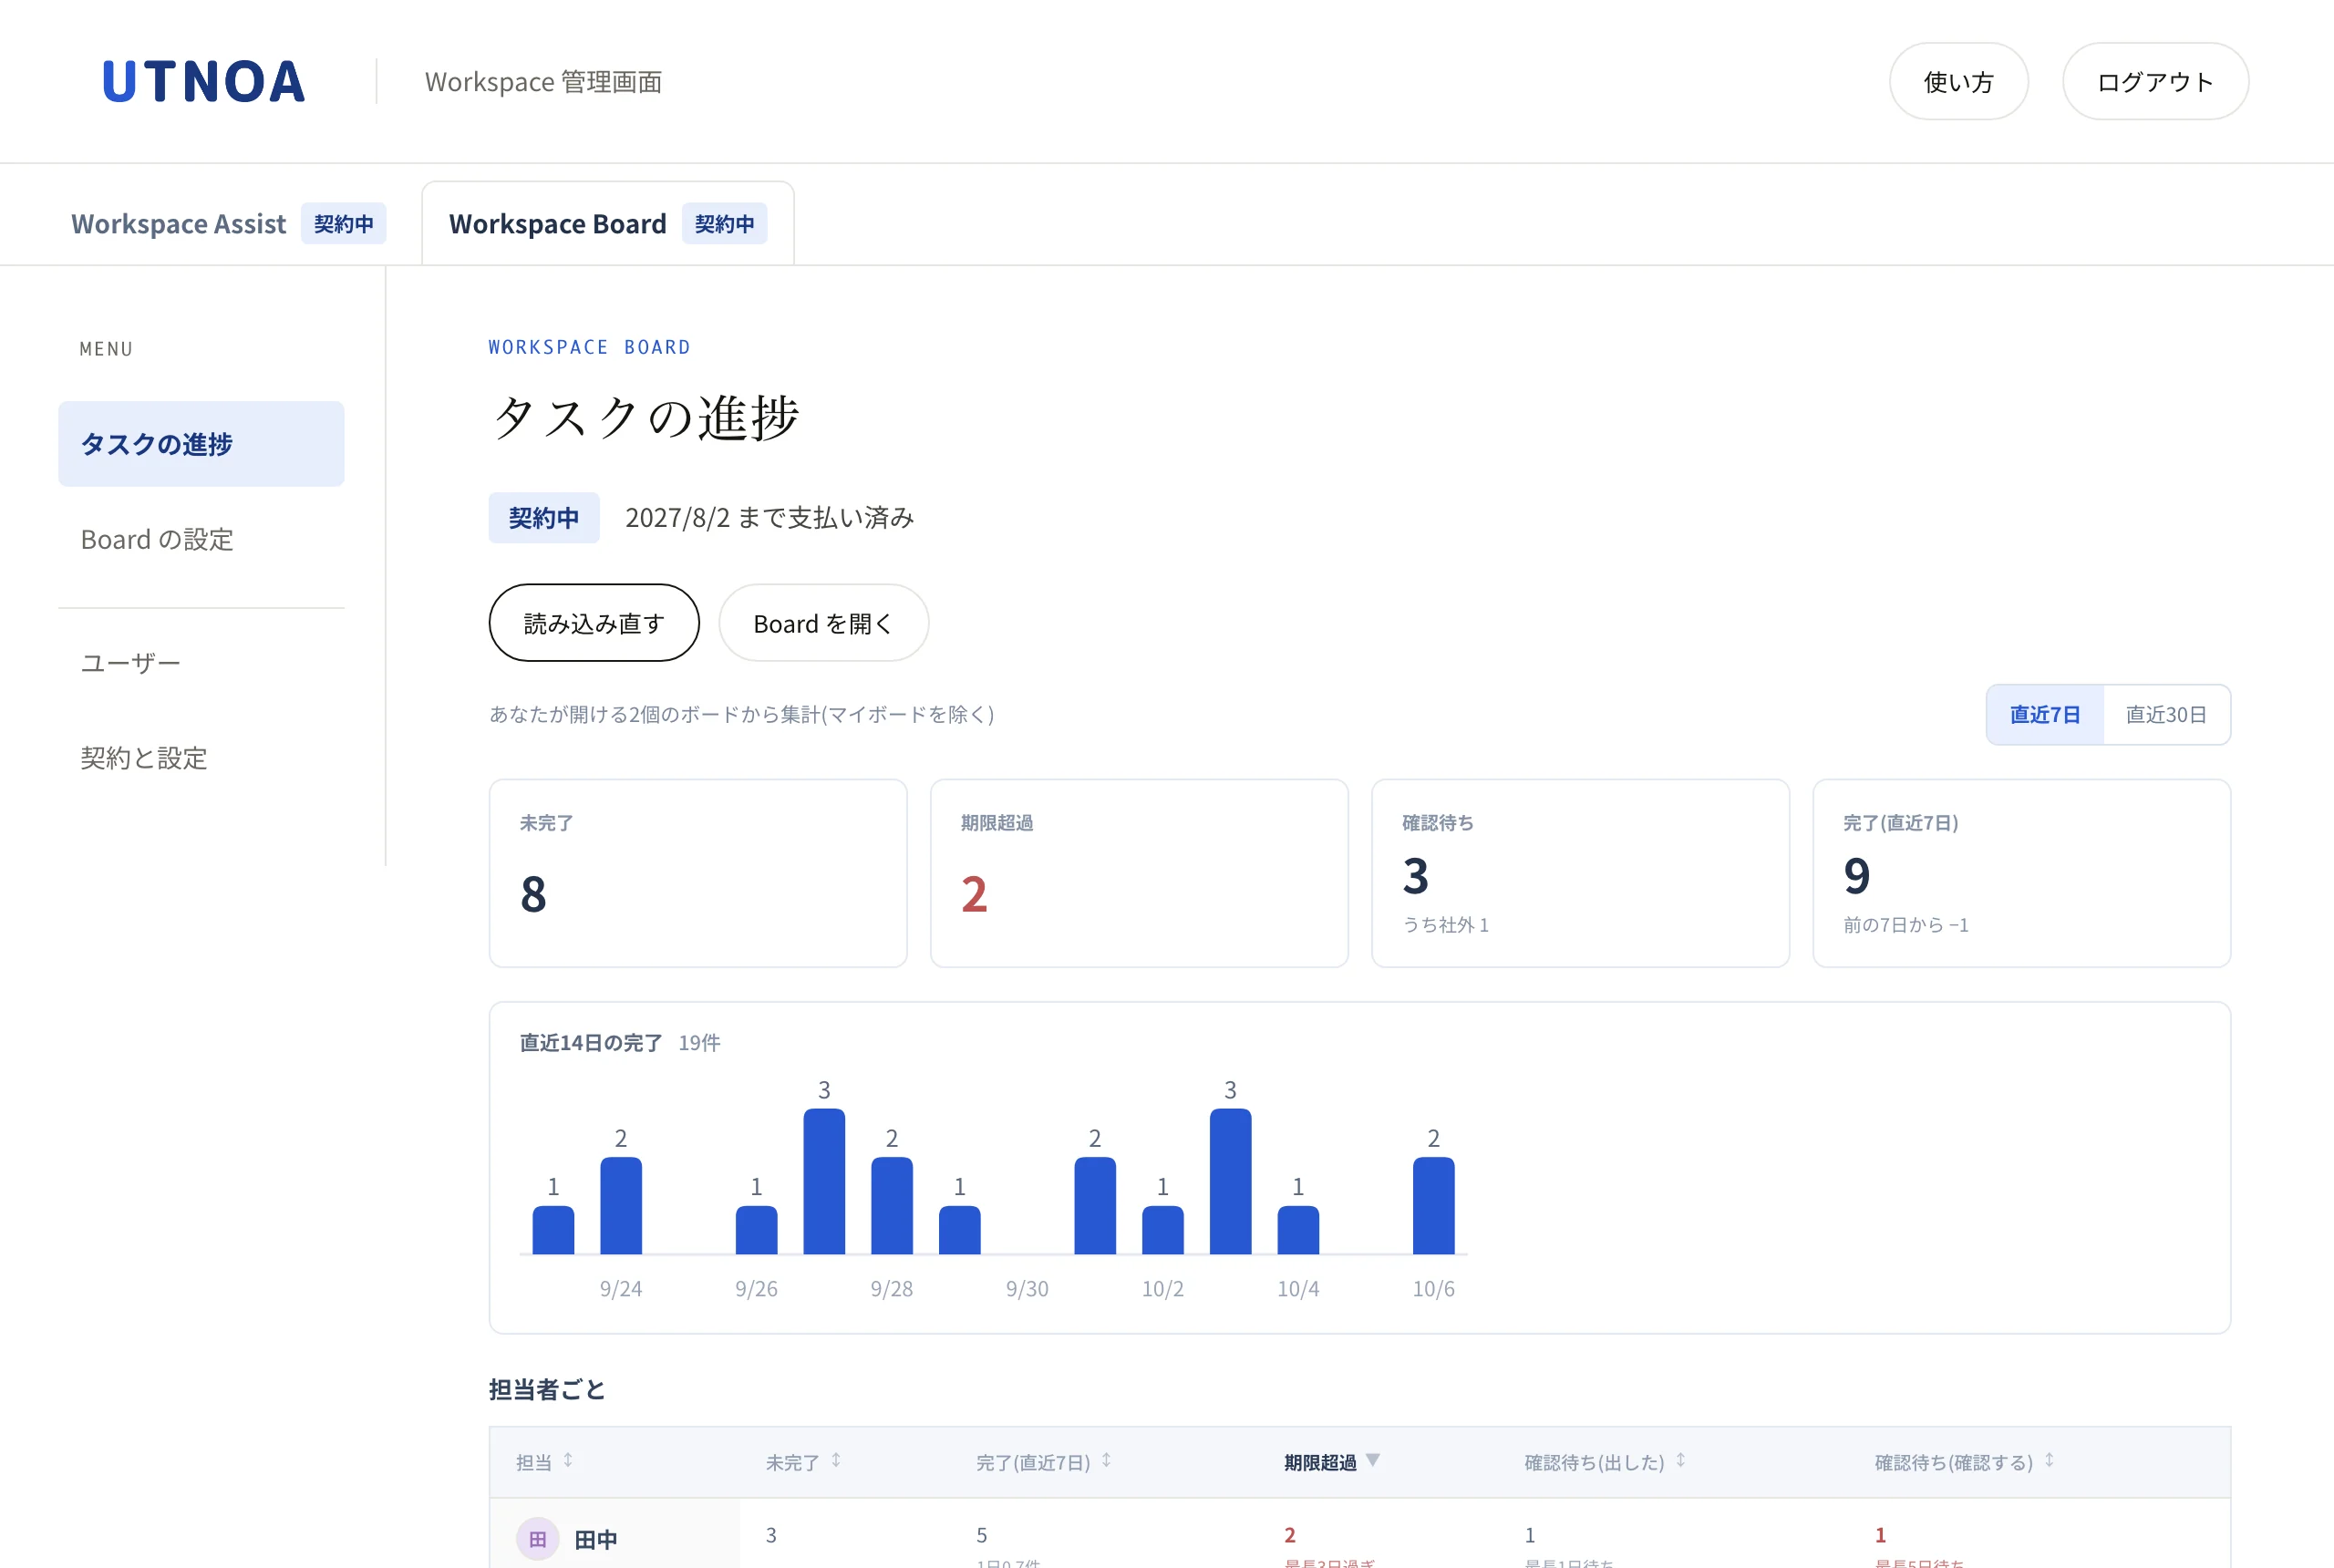Sort by 確認待ち(確認する) column arrows
2334x1568 pixels.
[x=2049, y=1461]
